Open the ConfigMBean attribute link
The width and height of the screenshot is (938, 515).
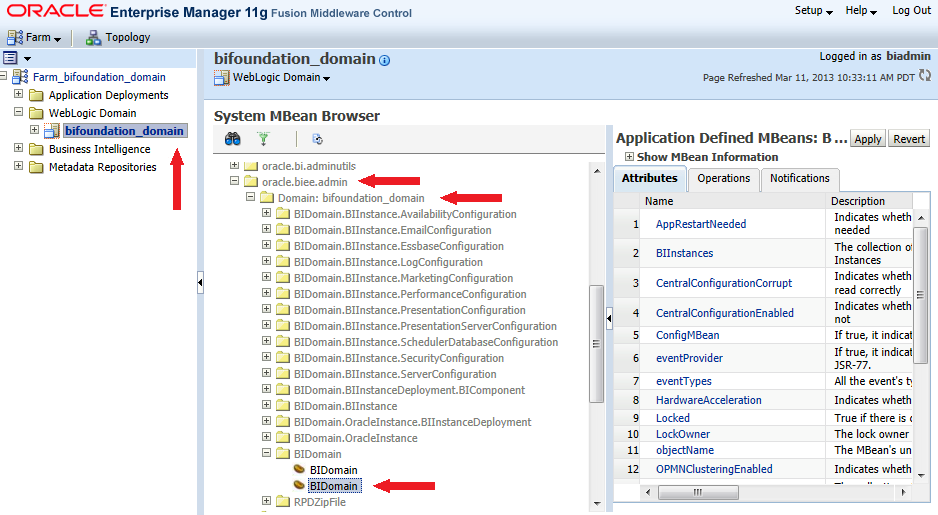coord(687,336)
